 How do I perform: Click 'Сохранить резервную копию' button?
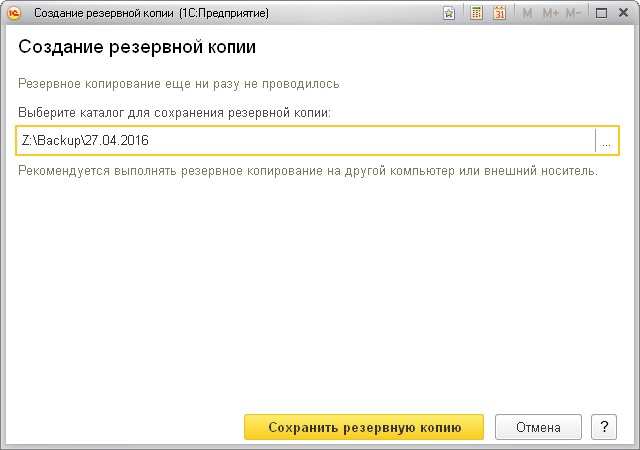coord(364,427)
